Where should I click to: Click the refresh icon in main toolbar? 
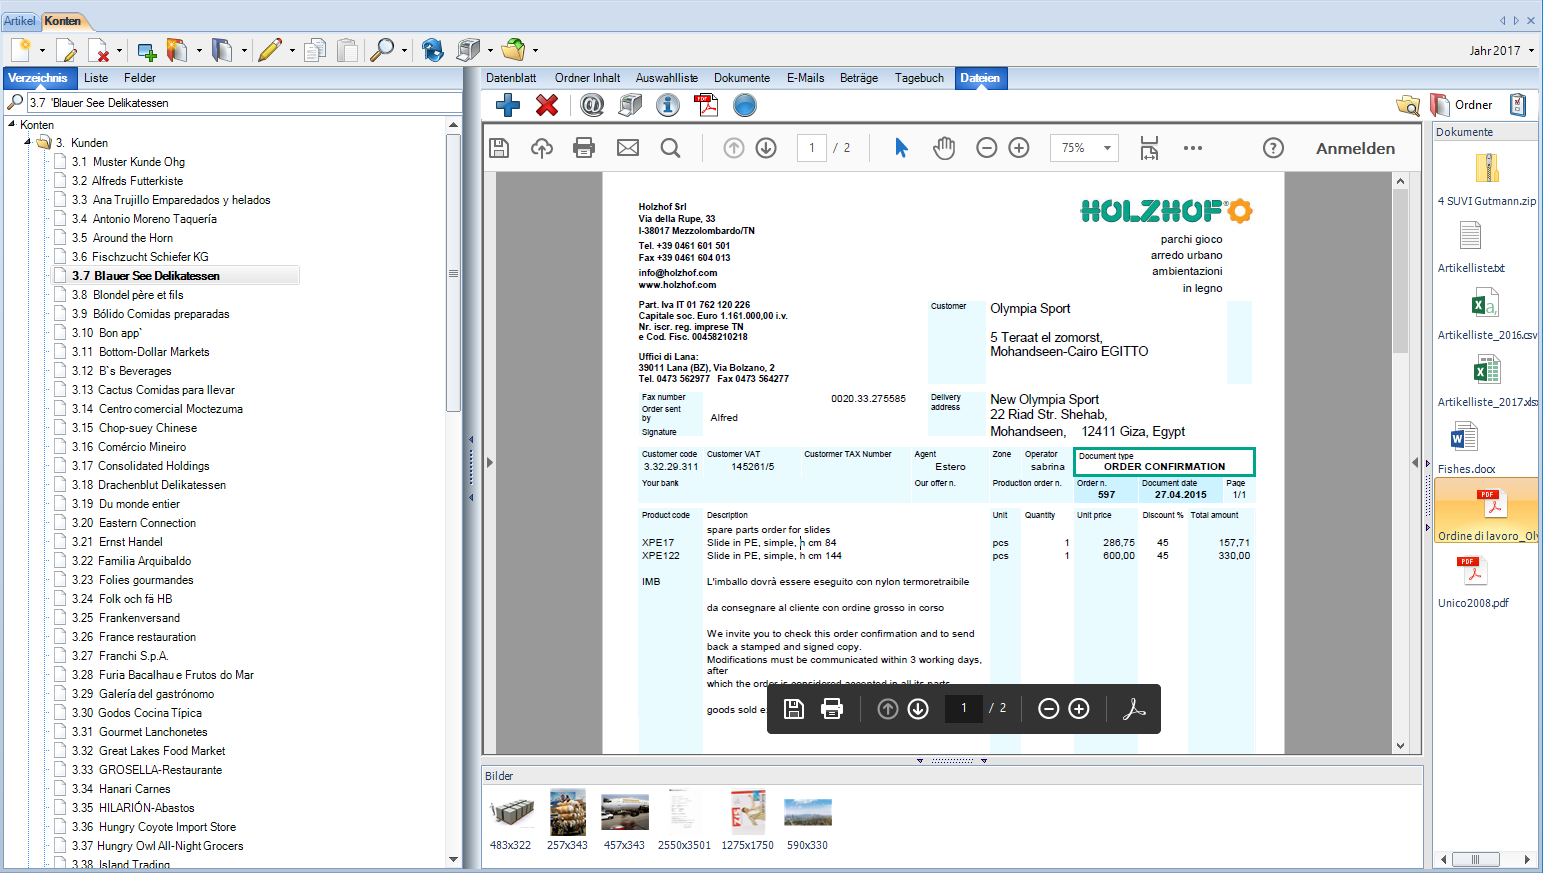(432, 50)
